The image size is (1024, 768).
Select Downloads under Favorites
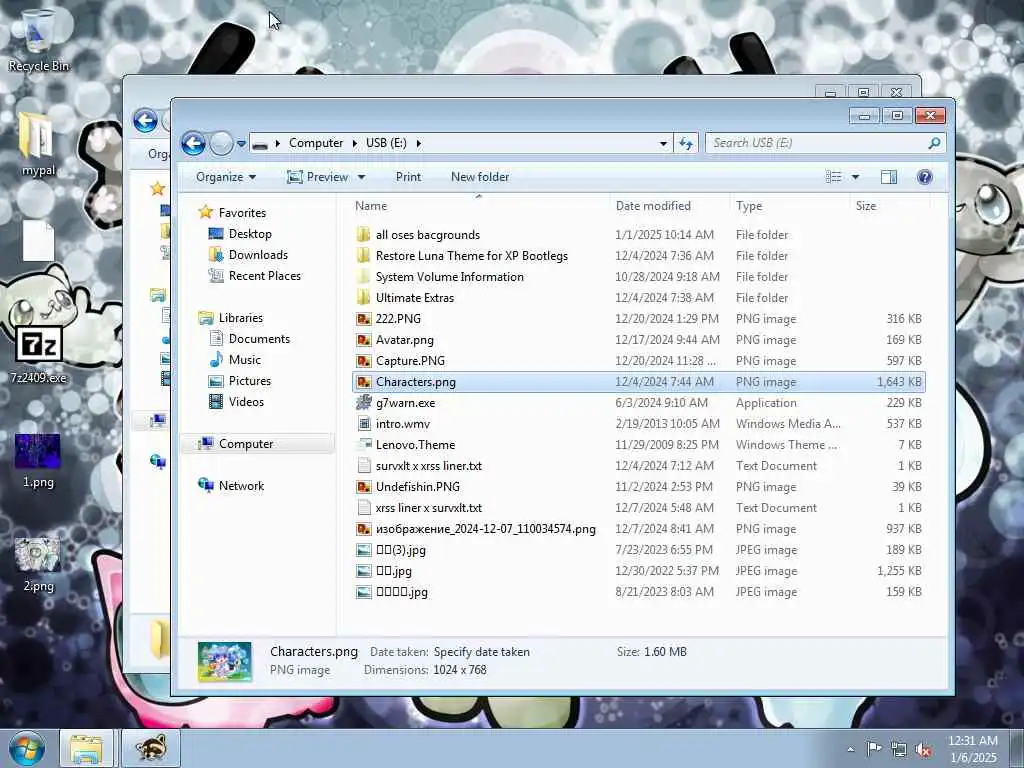pos(258,255)
